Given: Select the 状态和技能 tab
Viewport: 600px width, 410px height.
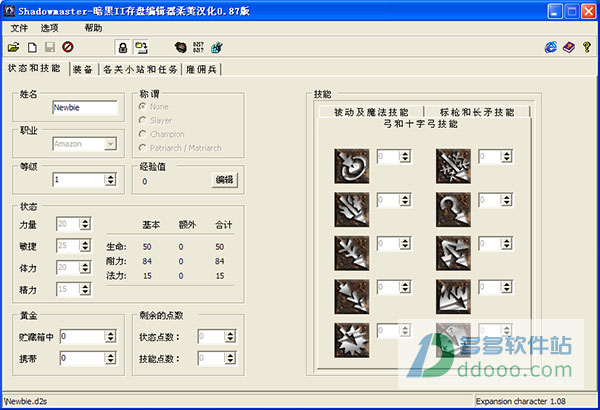Looking at the screenshot, I should [35, 68].
